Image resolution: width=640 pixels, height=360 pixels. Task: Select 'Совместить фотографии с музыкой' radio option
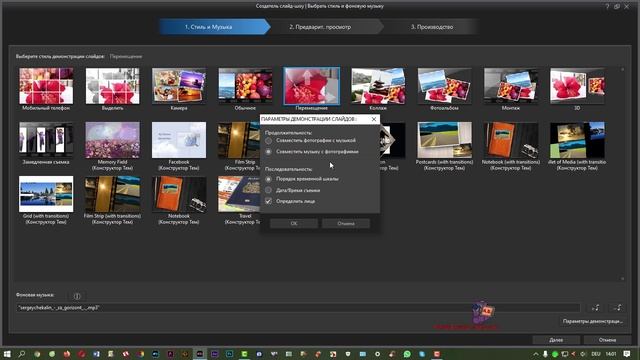[268, 141]
